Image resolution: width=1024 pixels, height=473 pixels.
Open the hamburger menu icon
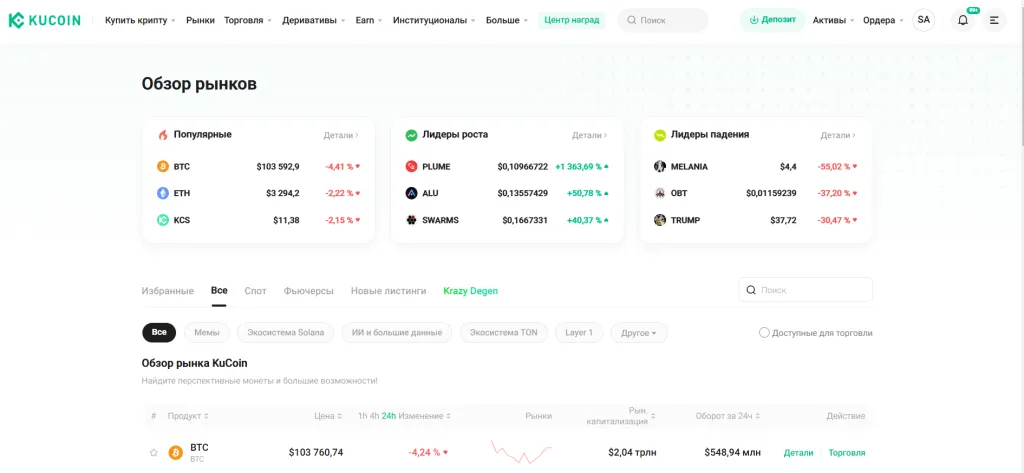point(993,20)
